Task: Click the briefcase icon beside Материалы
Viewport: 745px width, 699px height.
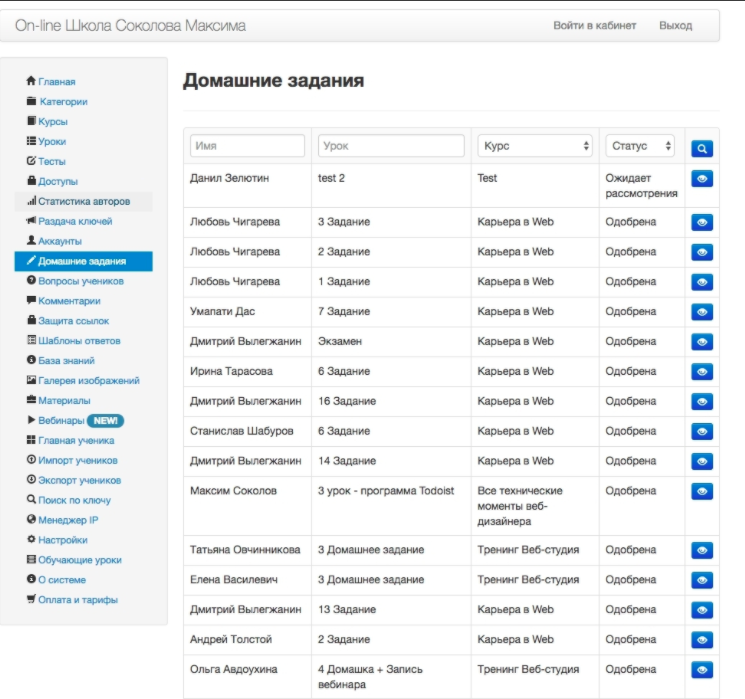Action: click(x=31, y=400)
